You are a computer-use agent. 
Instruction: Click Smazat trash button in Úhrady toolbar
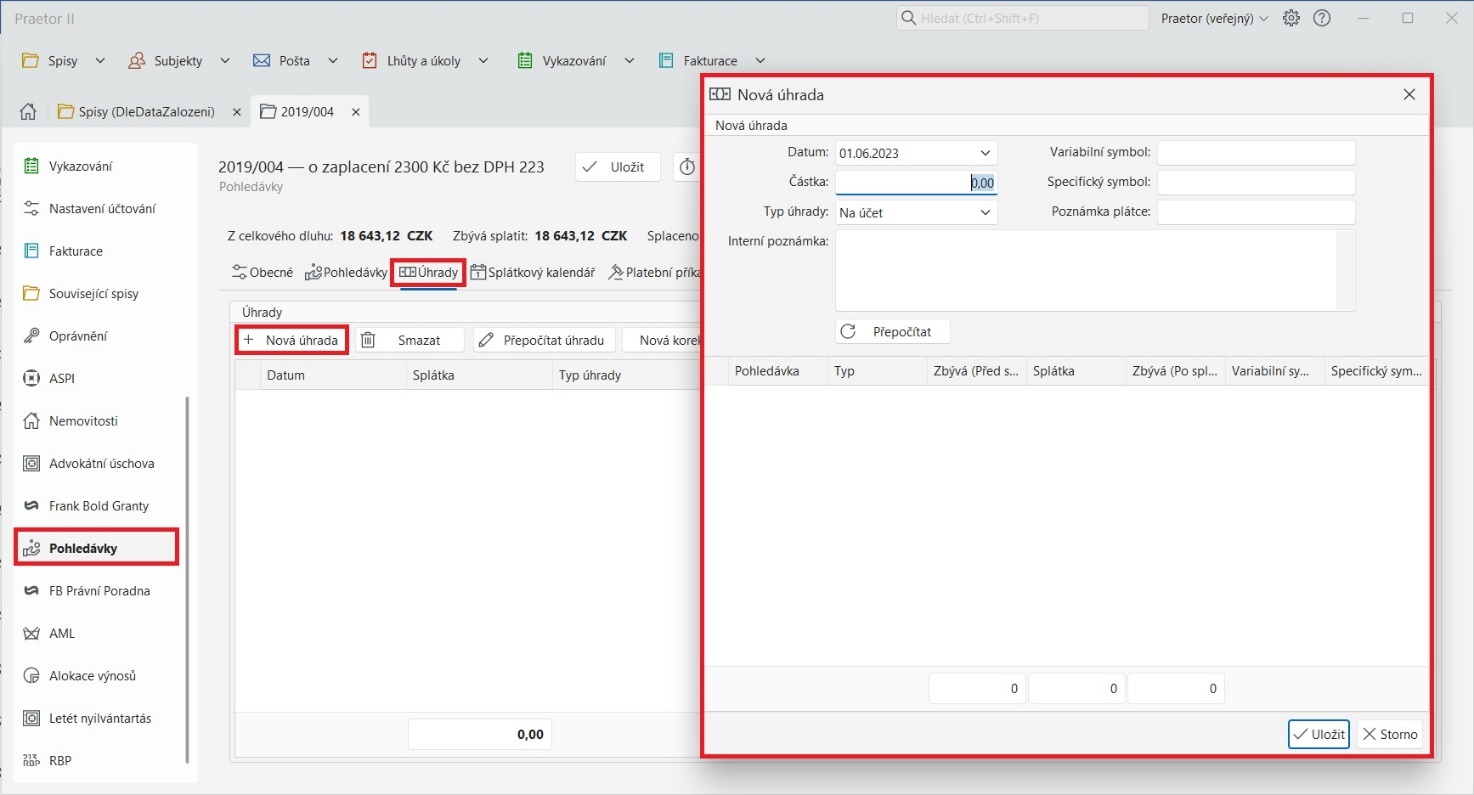pyautogui.click(x=410, y=340)
